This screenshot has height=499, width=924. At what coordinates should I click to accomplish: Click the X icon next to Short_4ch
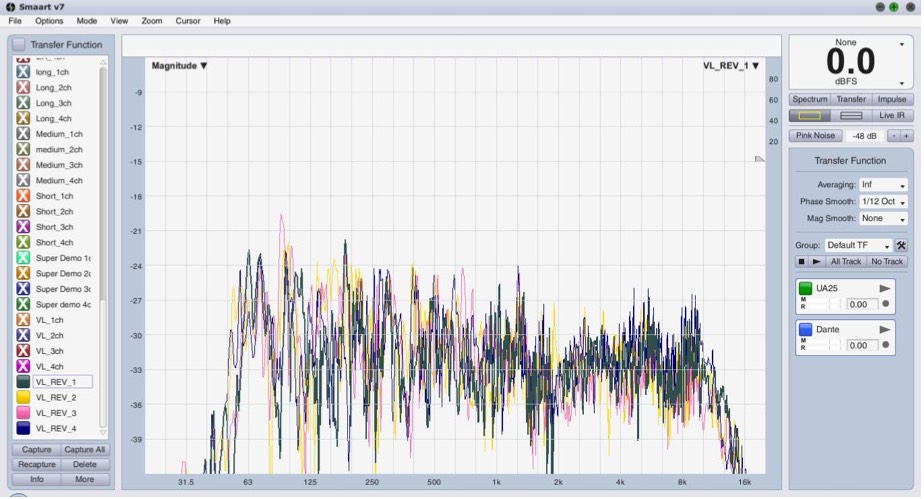click(x=23, y=242)
